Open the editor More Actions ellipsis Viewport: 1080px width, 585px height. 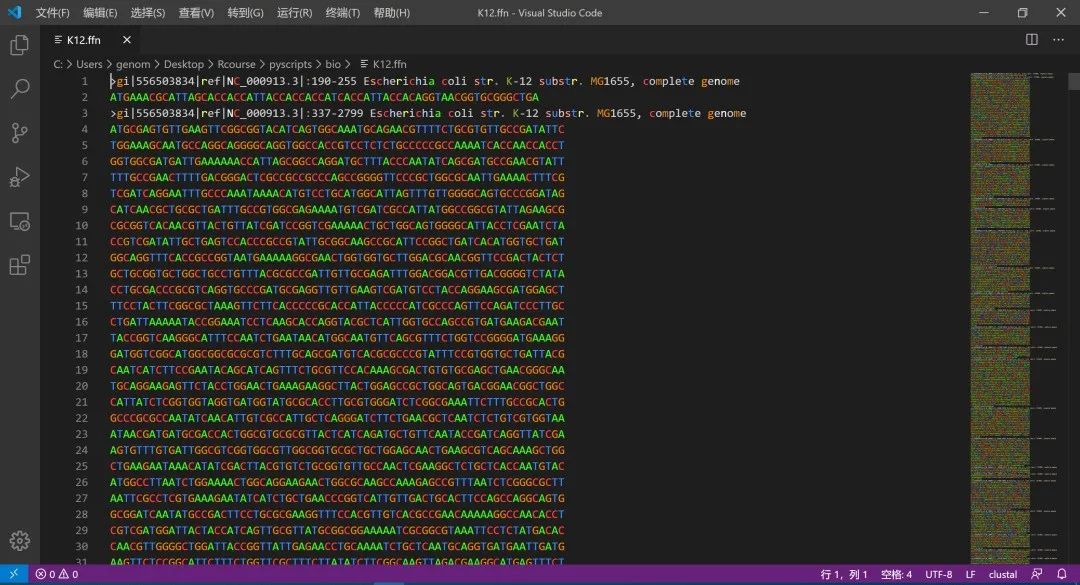pyautogui.click(x=1059, y=40)
